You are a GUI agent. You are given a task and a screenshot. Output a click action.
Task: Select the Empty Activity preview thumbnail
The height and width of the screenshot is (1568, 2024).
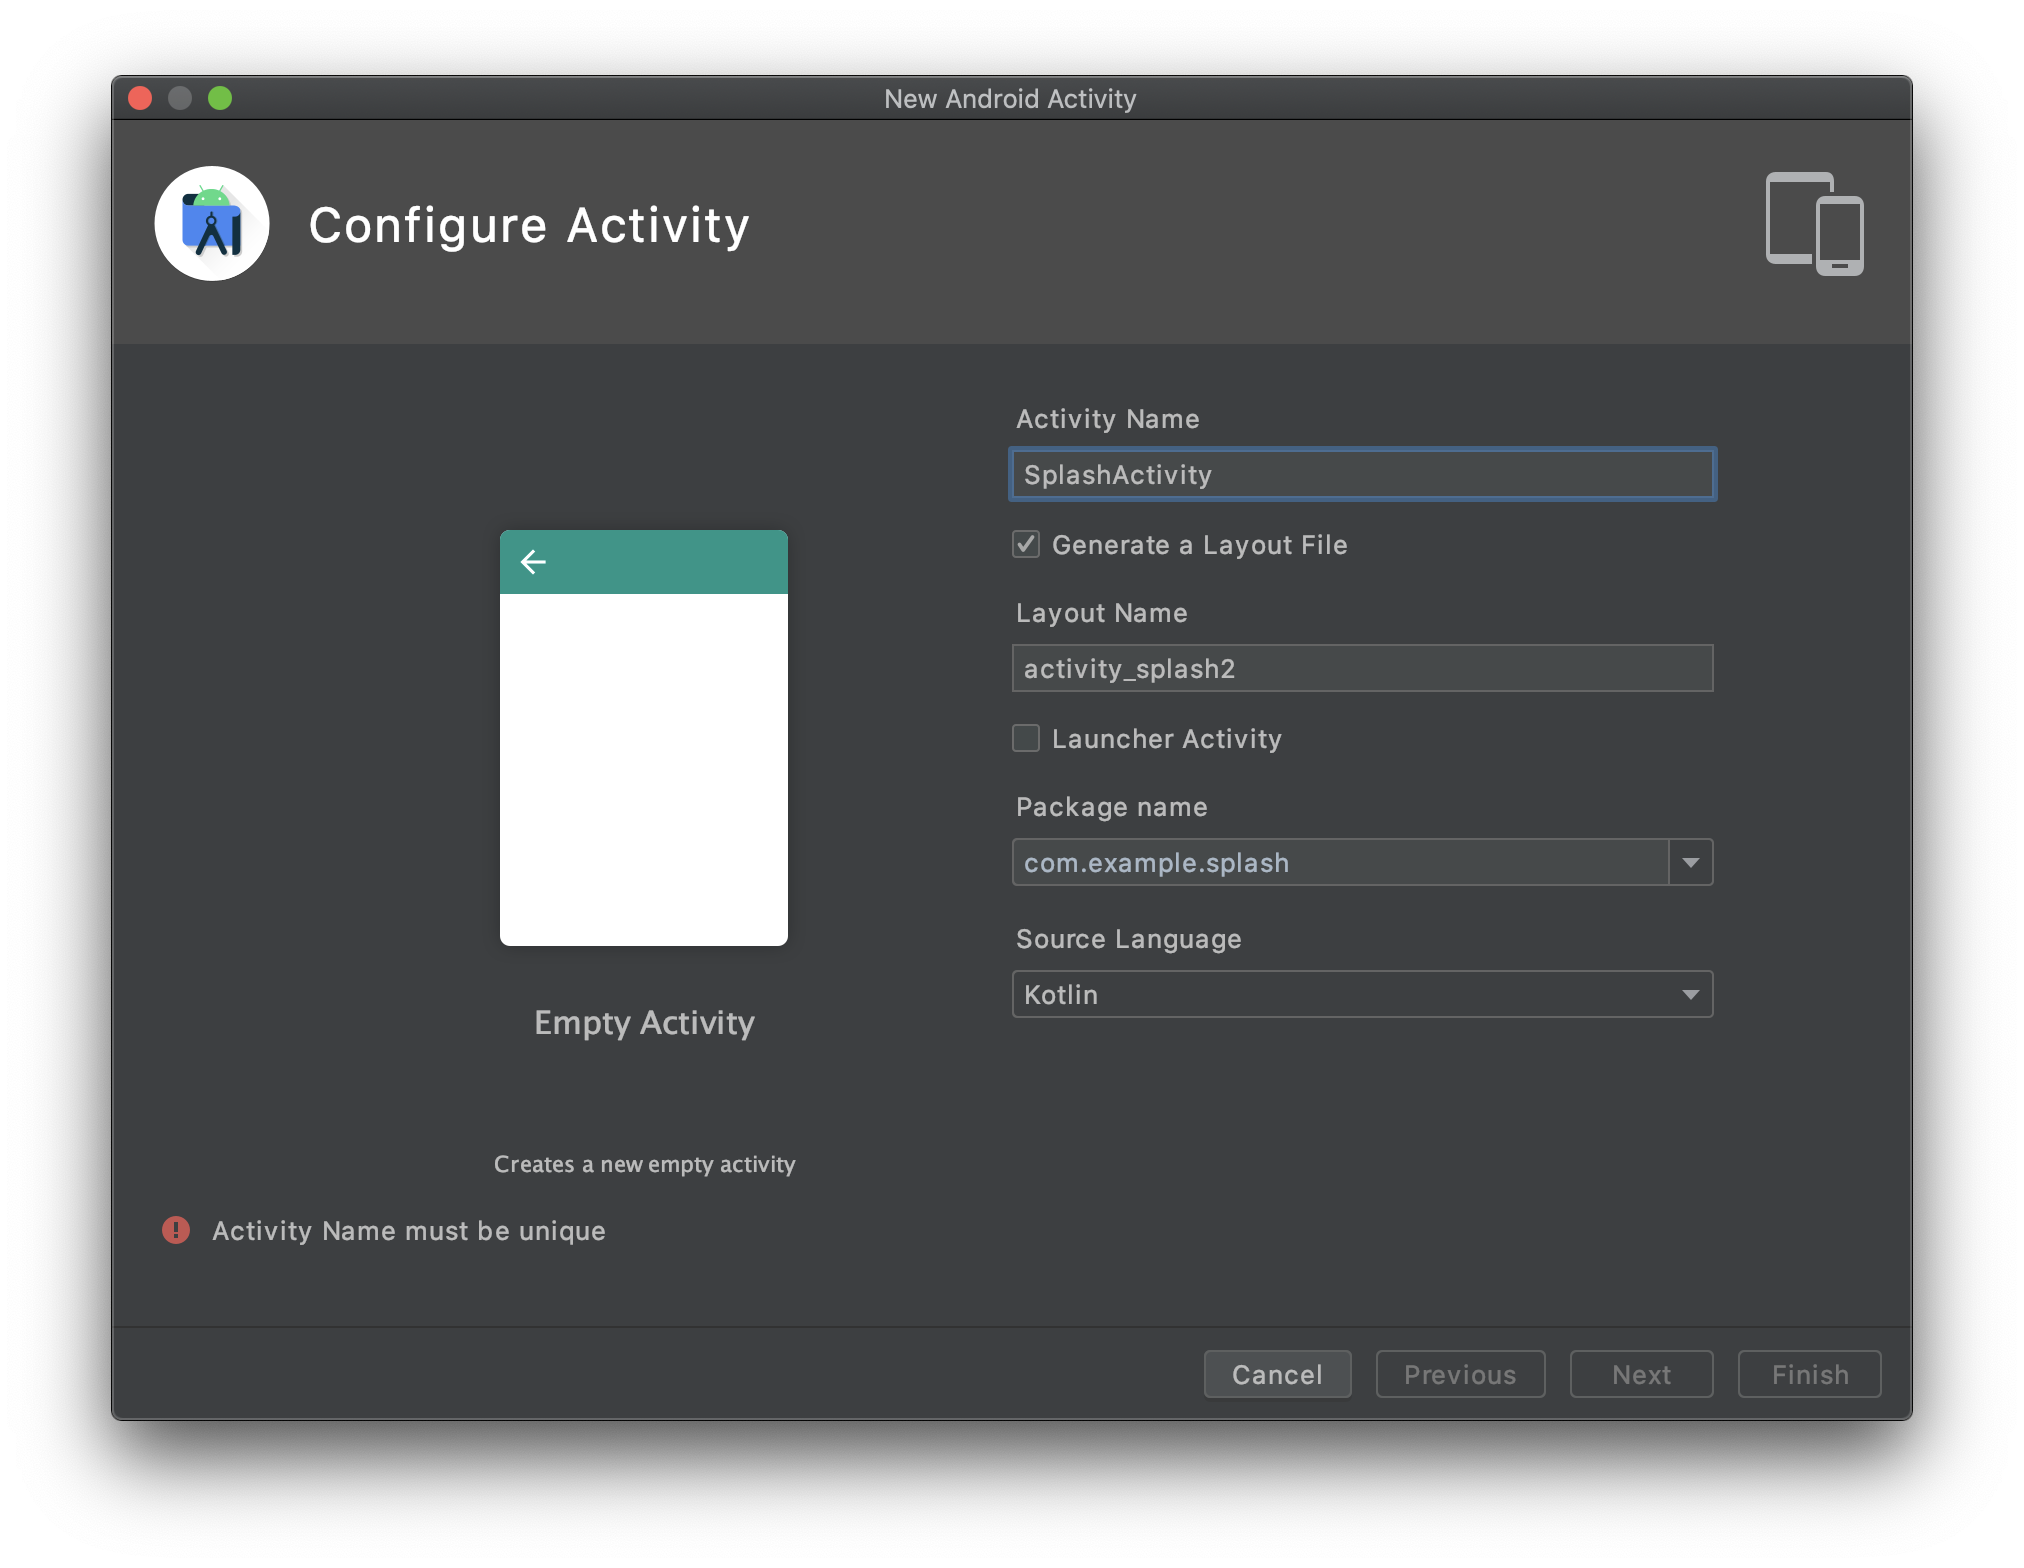pos(644,770)
